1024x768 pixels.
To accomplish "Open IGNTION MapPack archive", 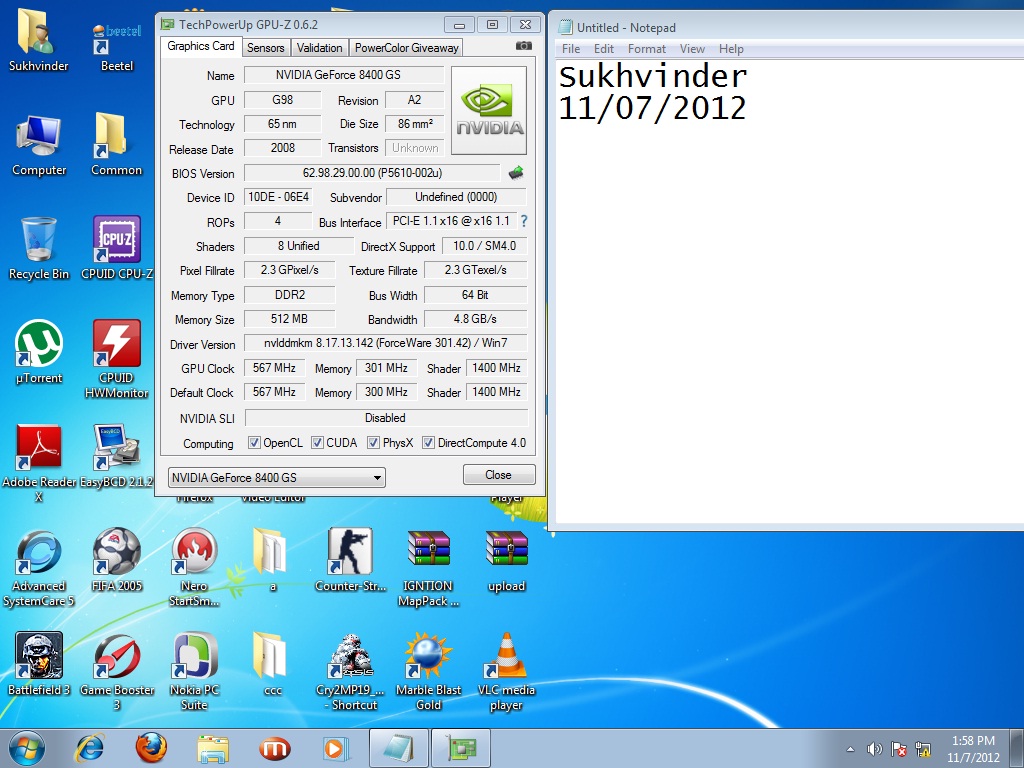I will click(428, 567).
